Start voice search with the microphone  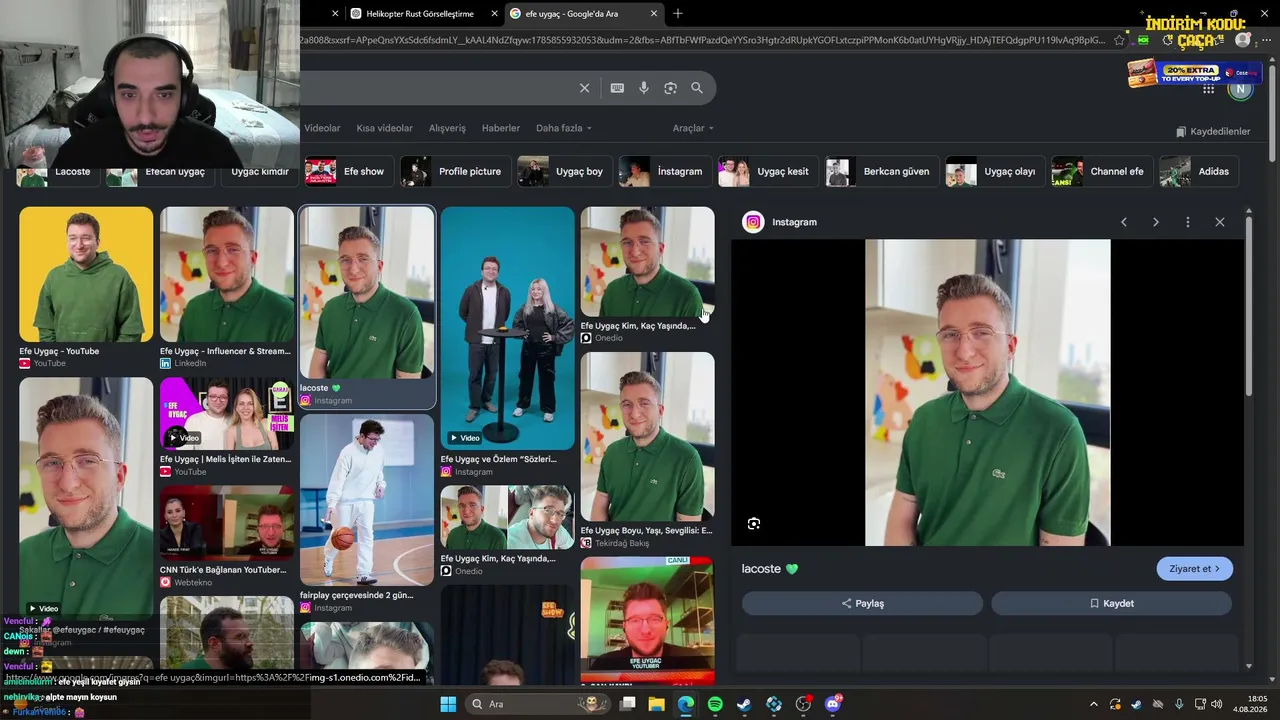point(644,88)
